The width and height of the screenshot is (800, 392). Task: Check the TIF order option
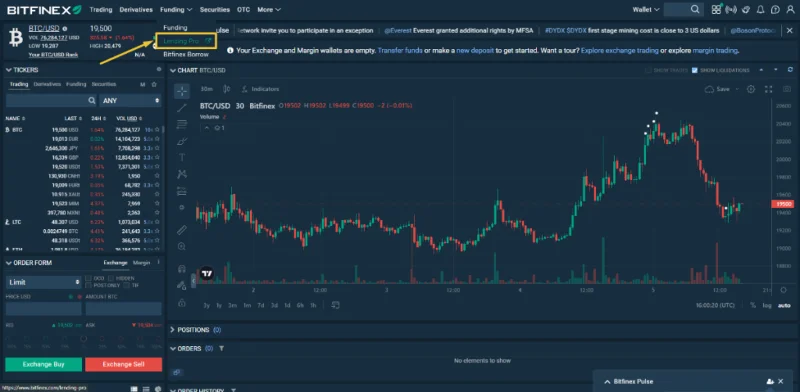click(x=127, y=285)
